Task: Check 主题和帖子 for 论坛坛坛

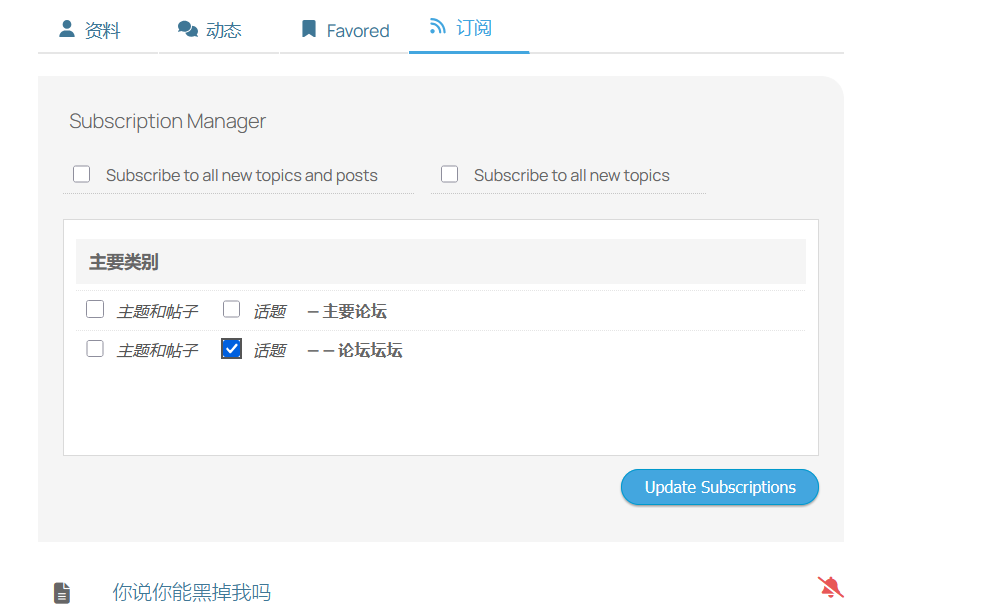Action: tap(95, 348)
